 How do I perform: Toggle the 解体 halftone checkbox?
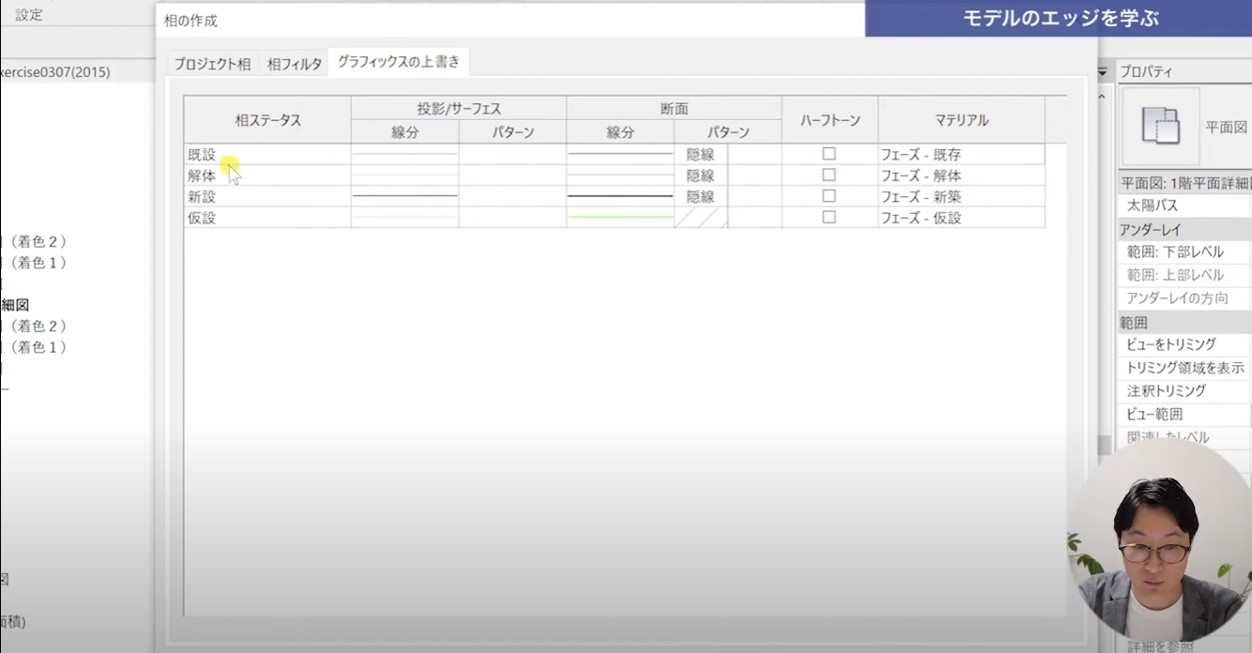pyautogui.click(x=828, y=175)
